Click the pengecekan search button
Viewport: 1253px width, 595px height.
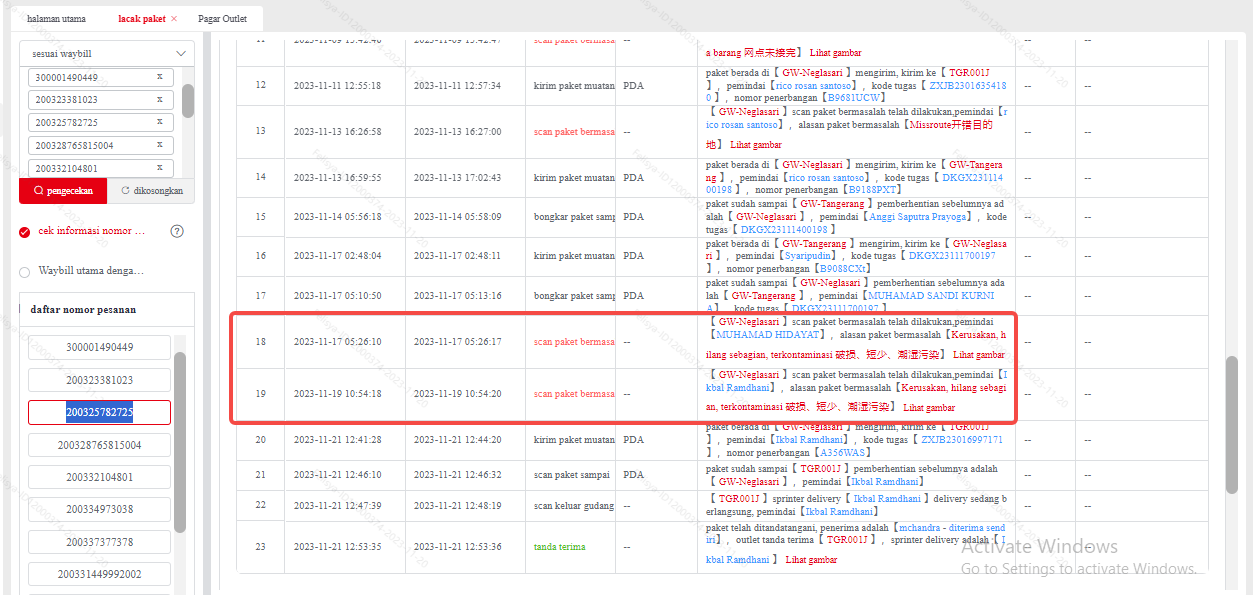point(63,190)
